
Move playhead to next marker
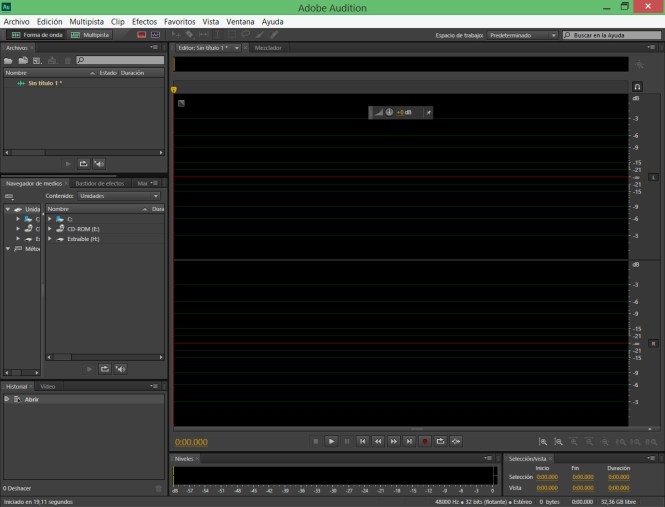(x=409, y=441)
